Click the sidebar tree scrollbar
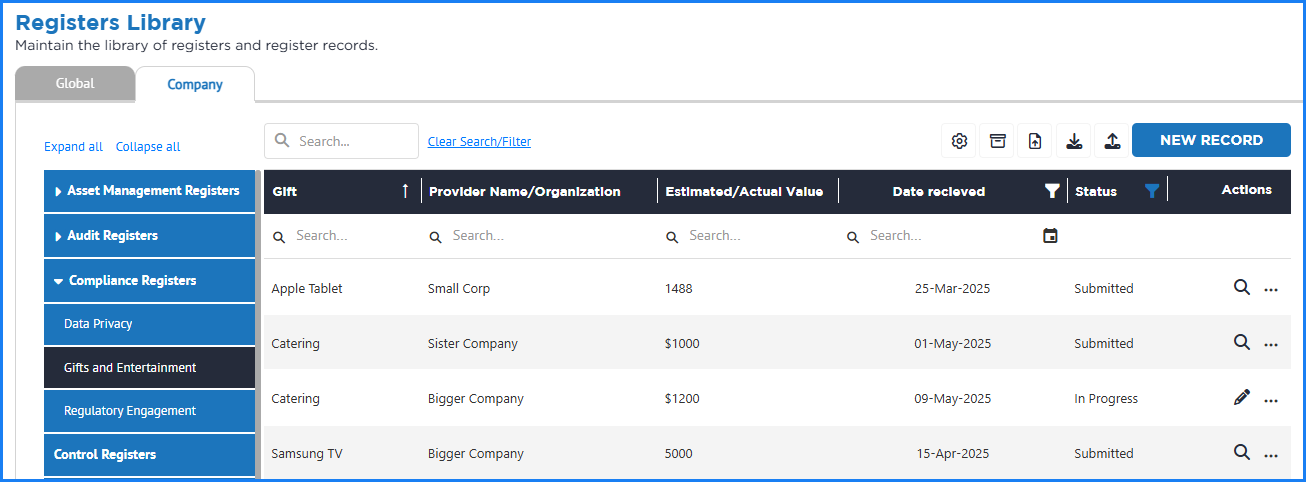This screenshot has height=482, width=1306. (259, 325)
